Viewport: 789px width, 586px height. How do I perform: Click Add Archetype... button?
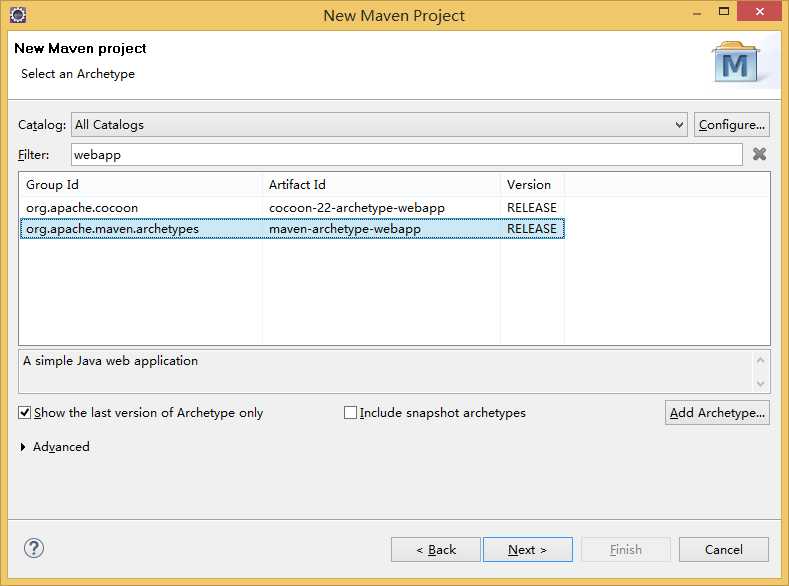pos(717,412)
